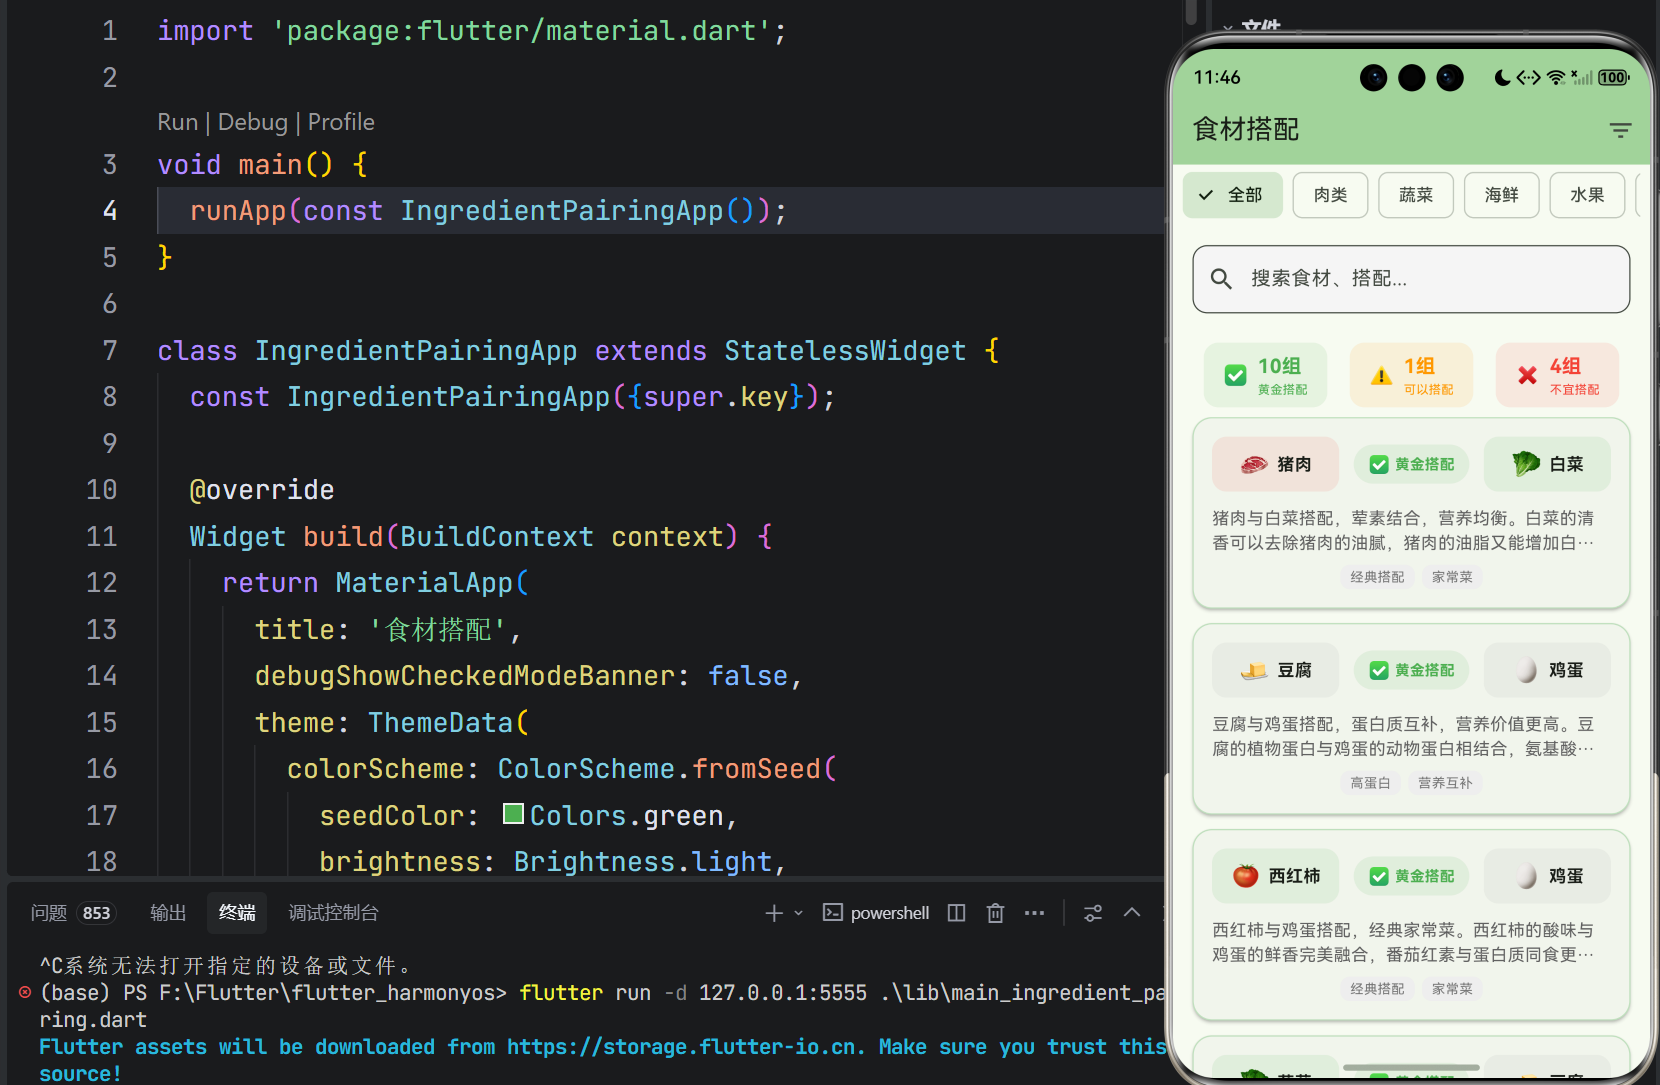Screen dimensions: 1660x1085
Task: Tap the 高蛋白 tag in the 豆腐 card
Action: [x=1370, y=783]
